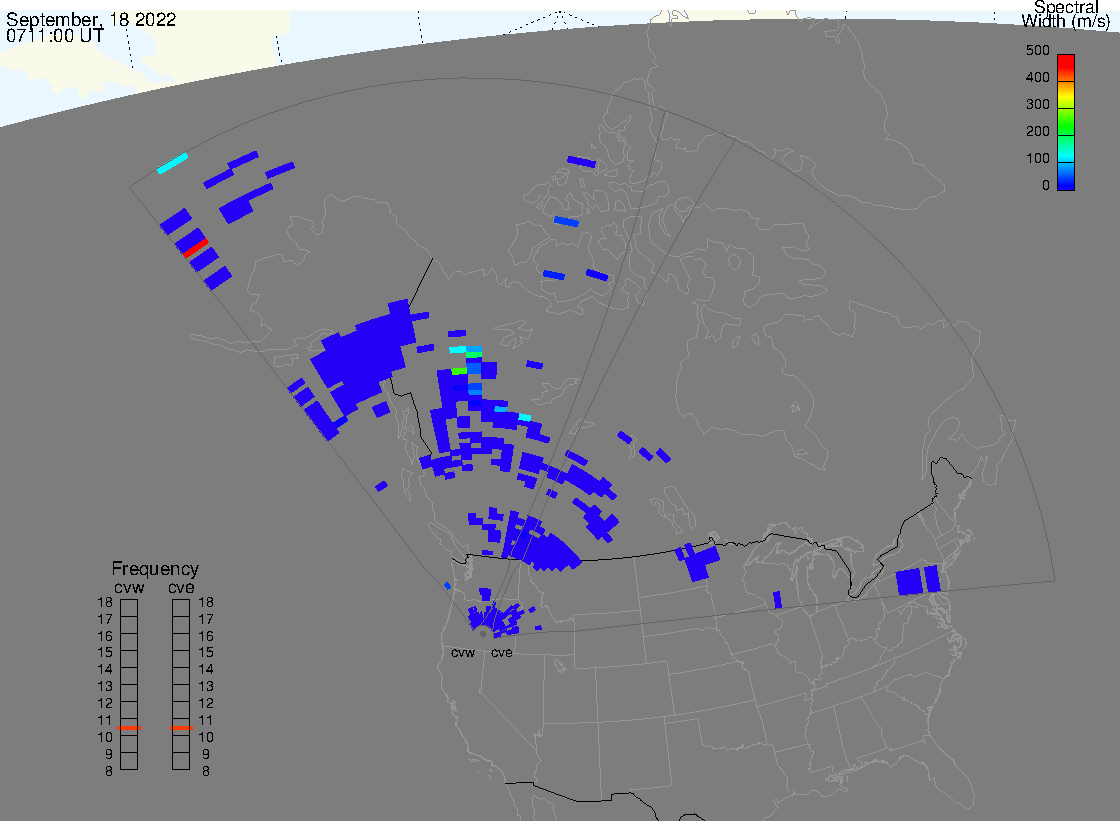Click the 'cvw' column header in the frequency legend
Screen dimensions: 1120x821
coord(129,587)
